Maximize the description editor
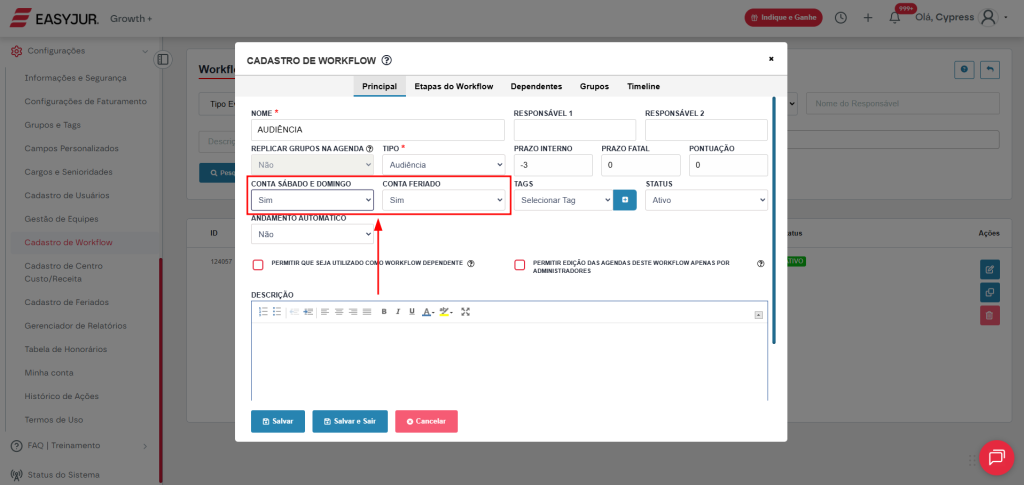The width and height of the screenshot is (1024, 485). 465,312
